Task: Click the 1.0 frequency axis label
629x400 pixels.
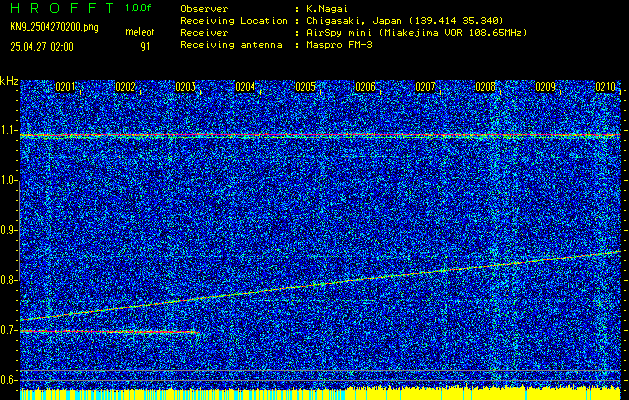Action: click(x=8, y=180)
